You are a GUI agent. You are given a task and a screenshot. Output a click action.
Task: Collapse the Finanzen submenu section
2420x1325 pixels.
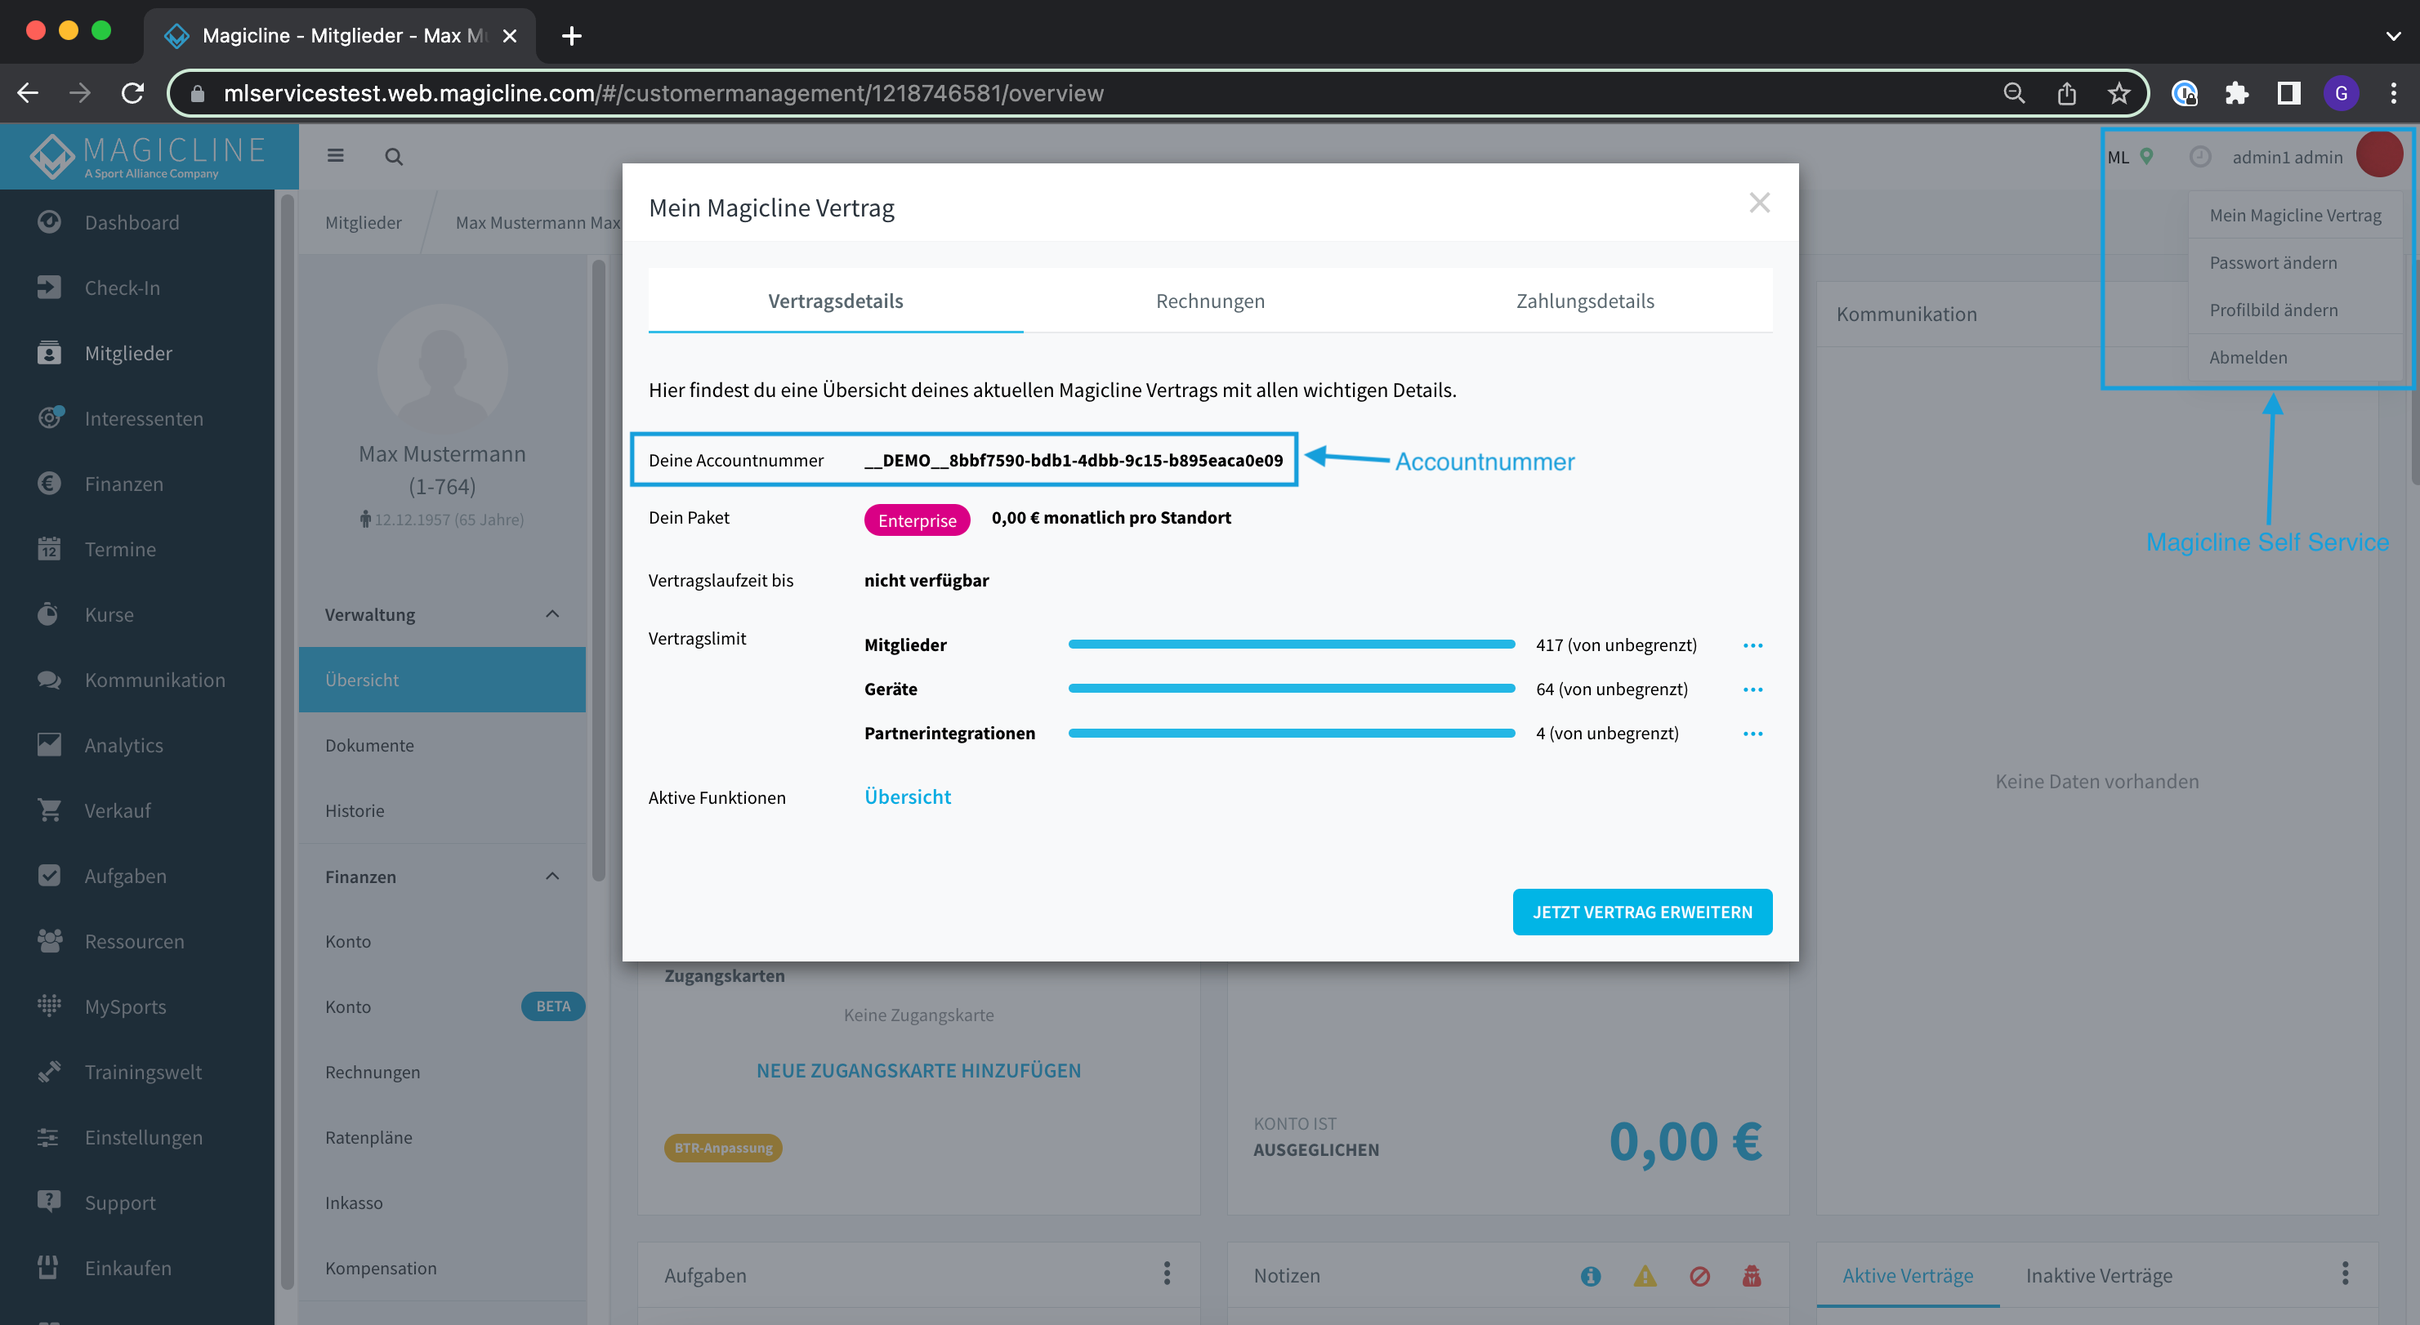tap(552, 876)
